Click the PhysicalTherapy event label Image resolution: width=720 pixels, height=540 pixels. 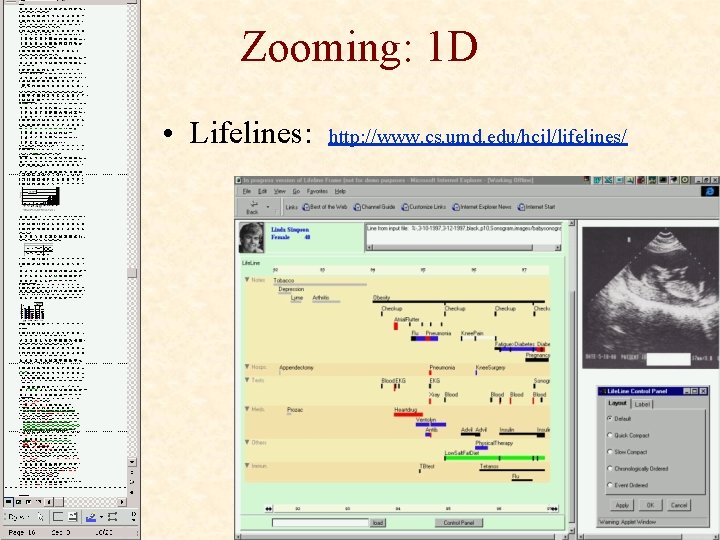point(494,443)
